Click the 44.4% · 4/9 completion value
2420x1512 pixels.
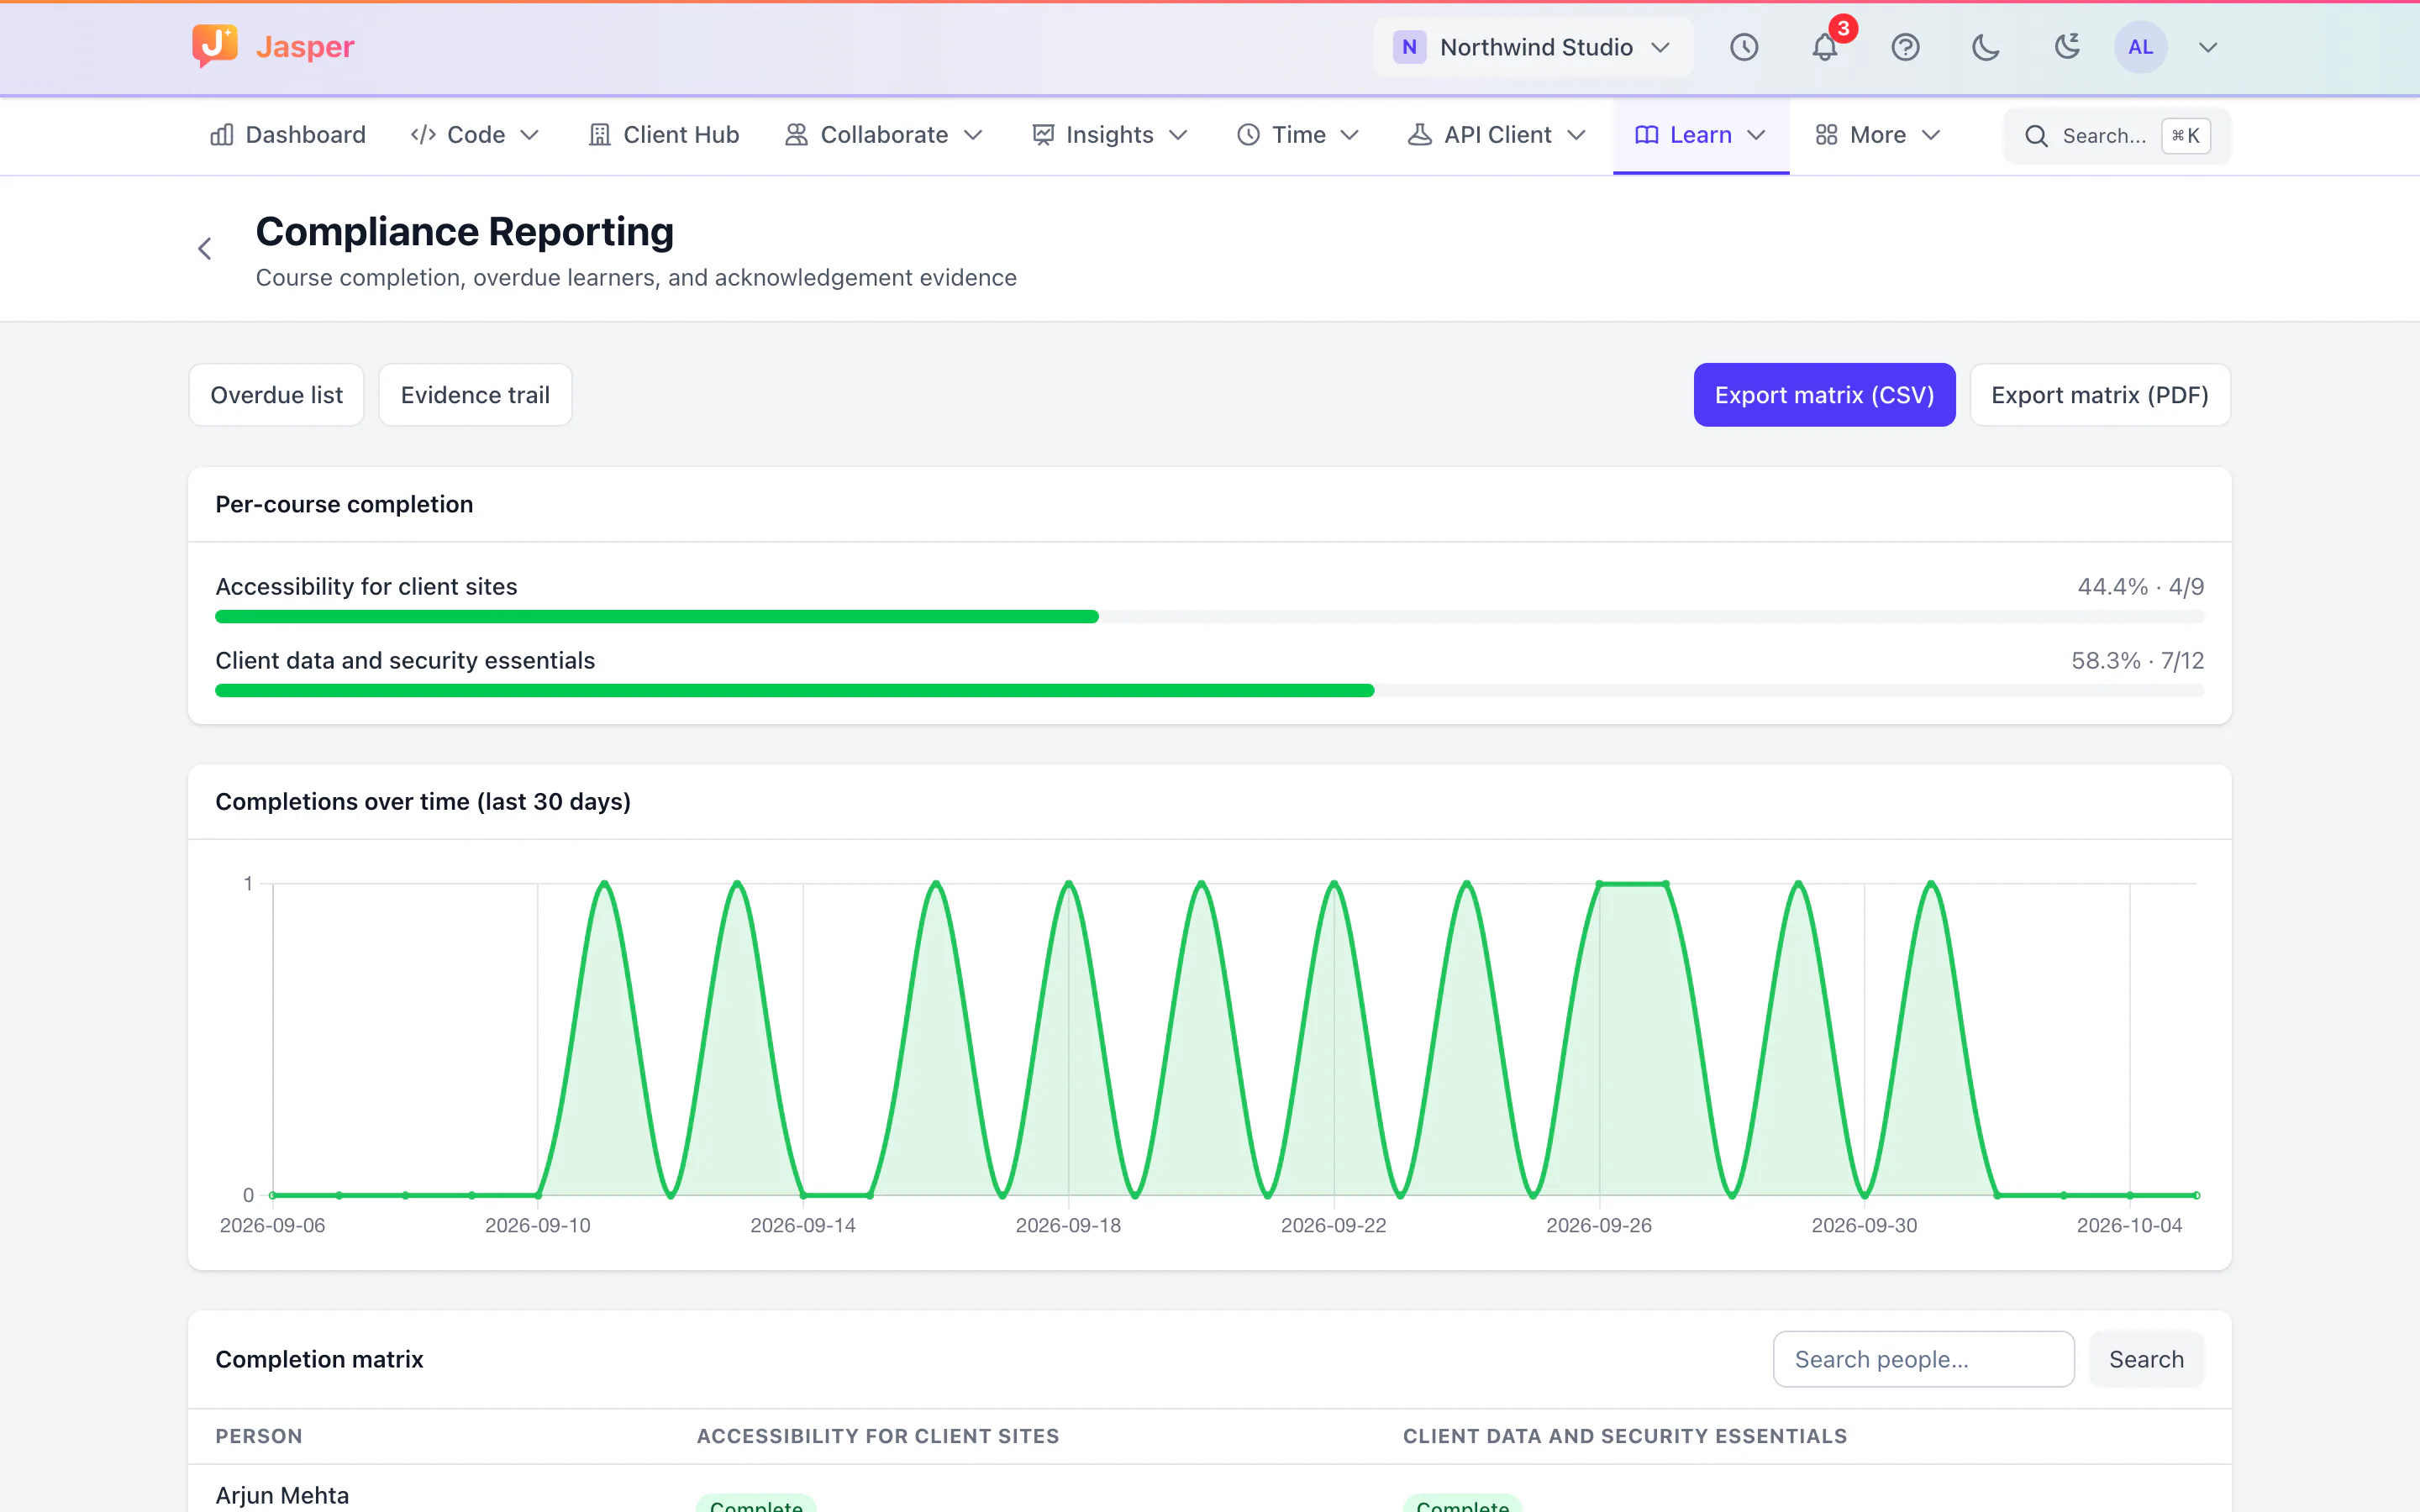[x=2140, y=587]
